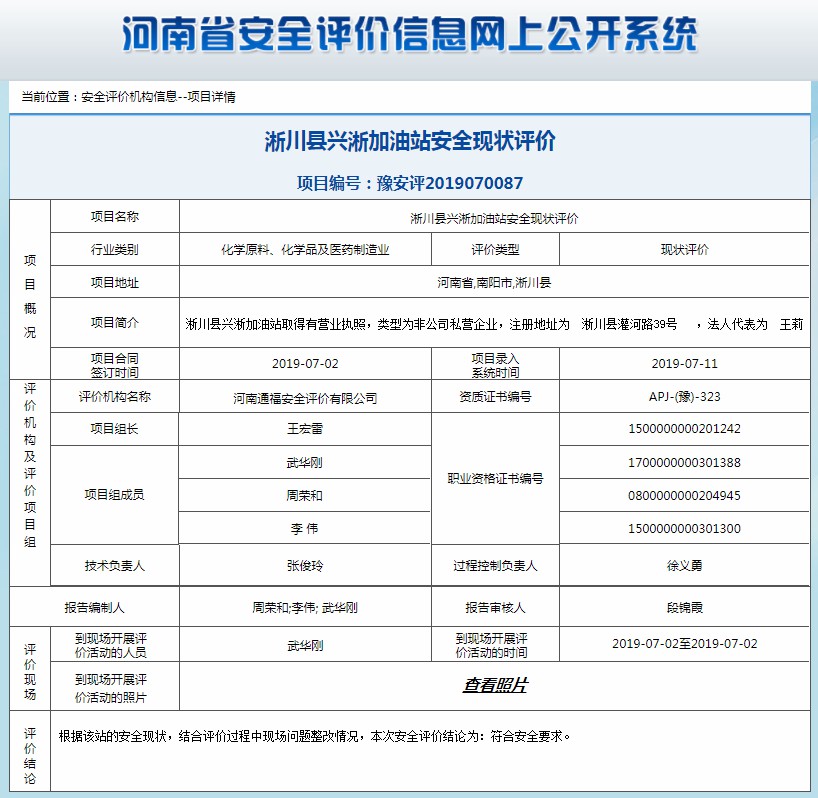818x798 pixels.
Task: Click the member name 武华刚 in the 项目组成员 row
Action: pos(305,463)
